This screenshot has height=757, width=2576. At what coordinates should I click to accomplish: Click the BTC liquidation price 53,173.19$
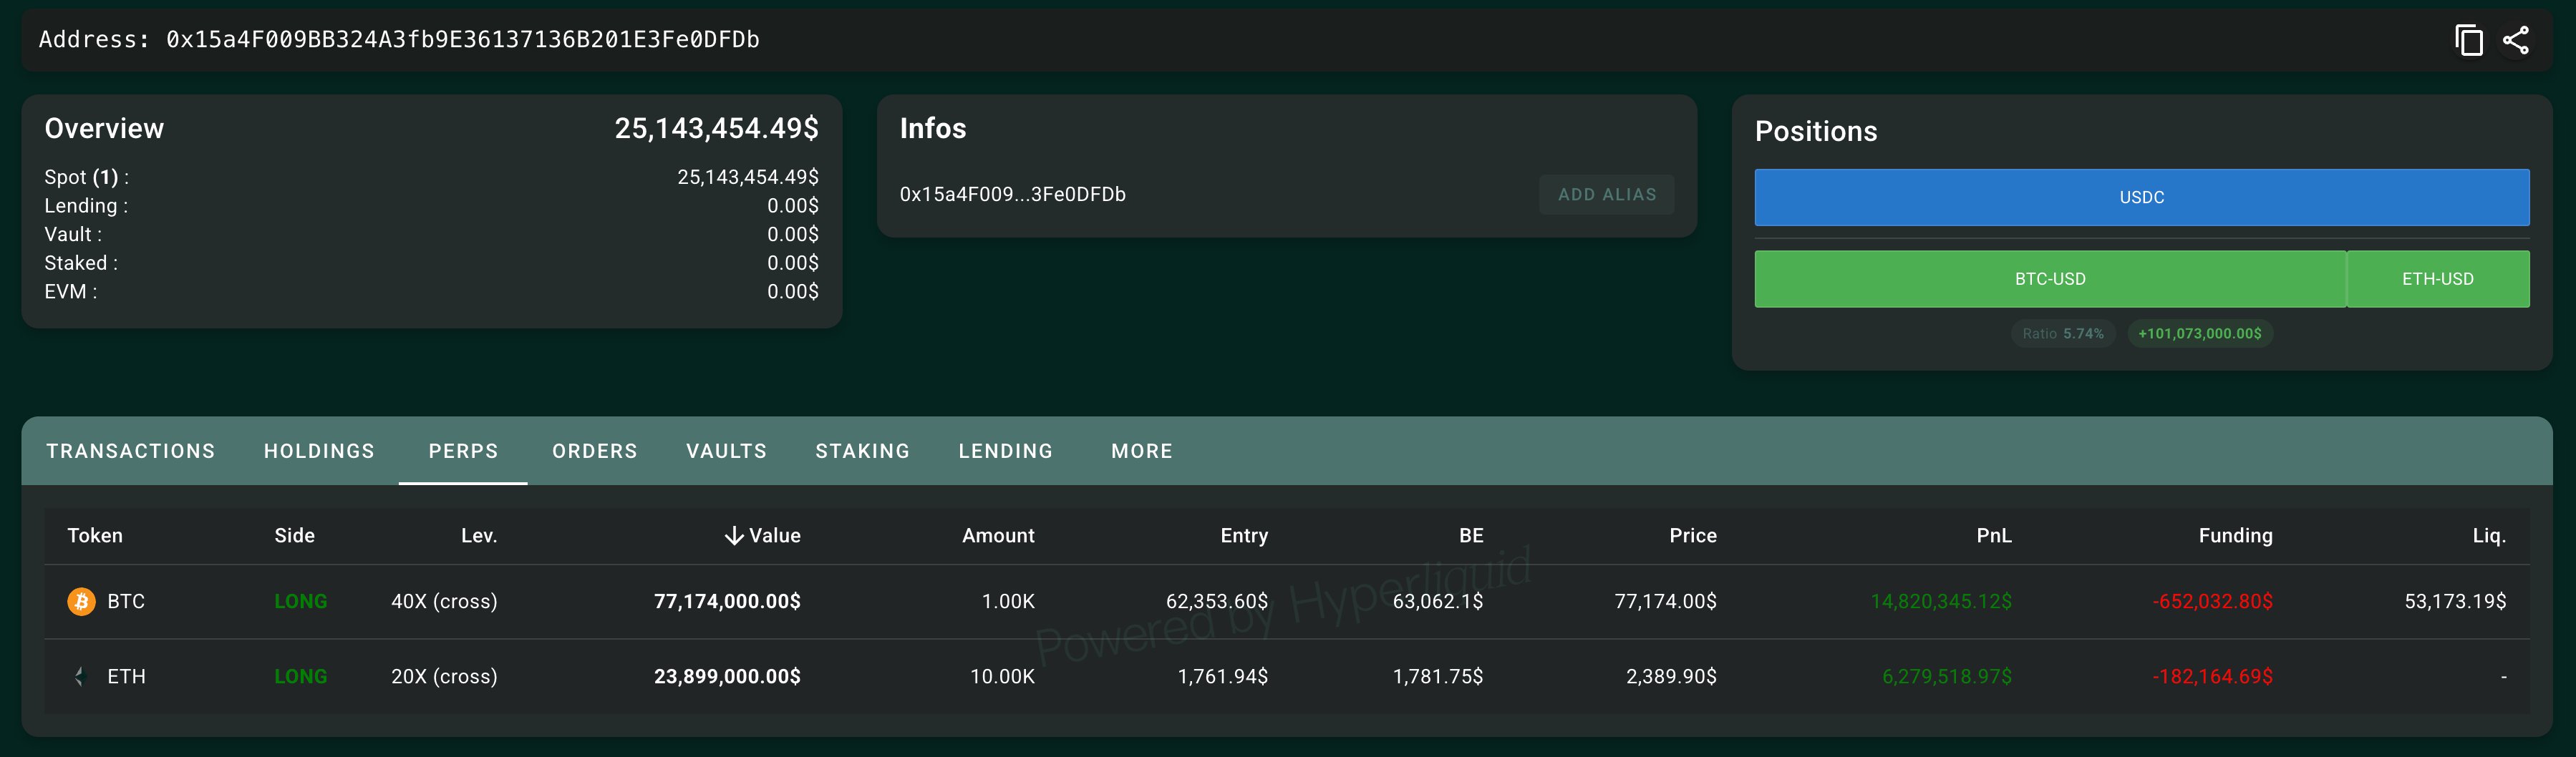(x=2455, y=601)
